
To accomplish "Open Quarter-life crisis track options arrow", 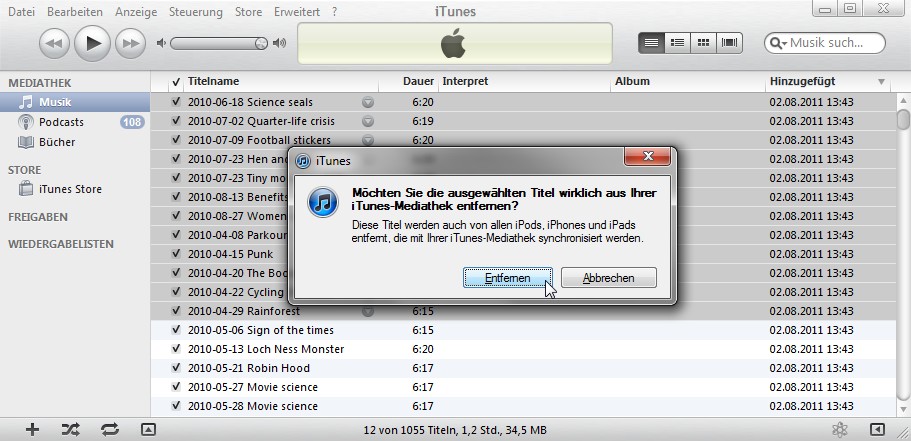I will click(368, 121).
